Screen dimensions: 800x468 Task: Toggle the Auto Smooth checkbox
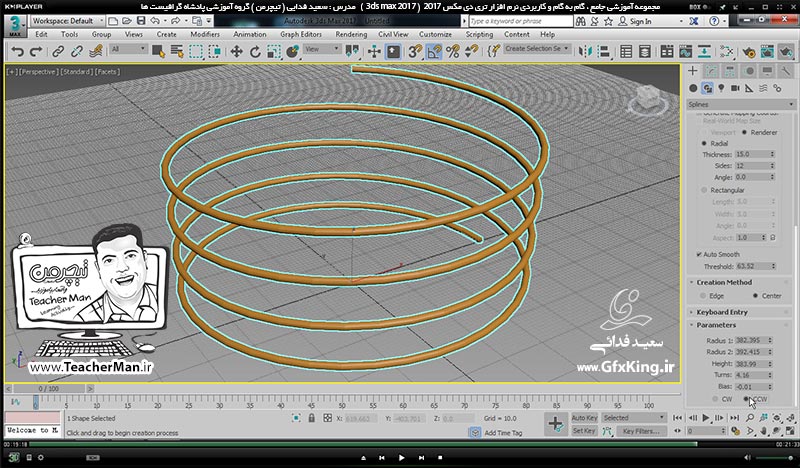(x=699, y=254)
